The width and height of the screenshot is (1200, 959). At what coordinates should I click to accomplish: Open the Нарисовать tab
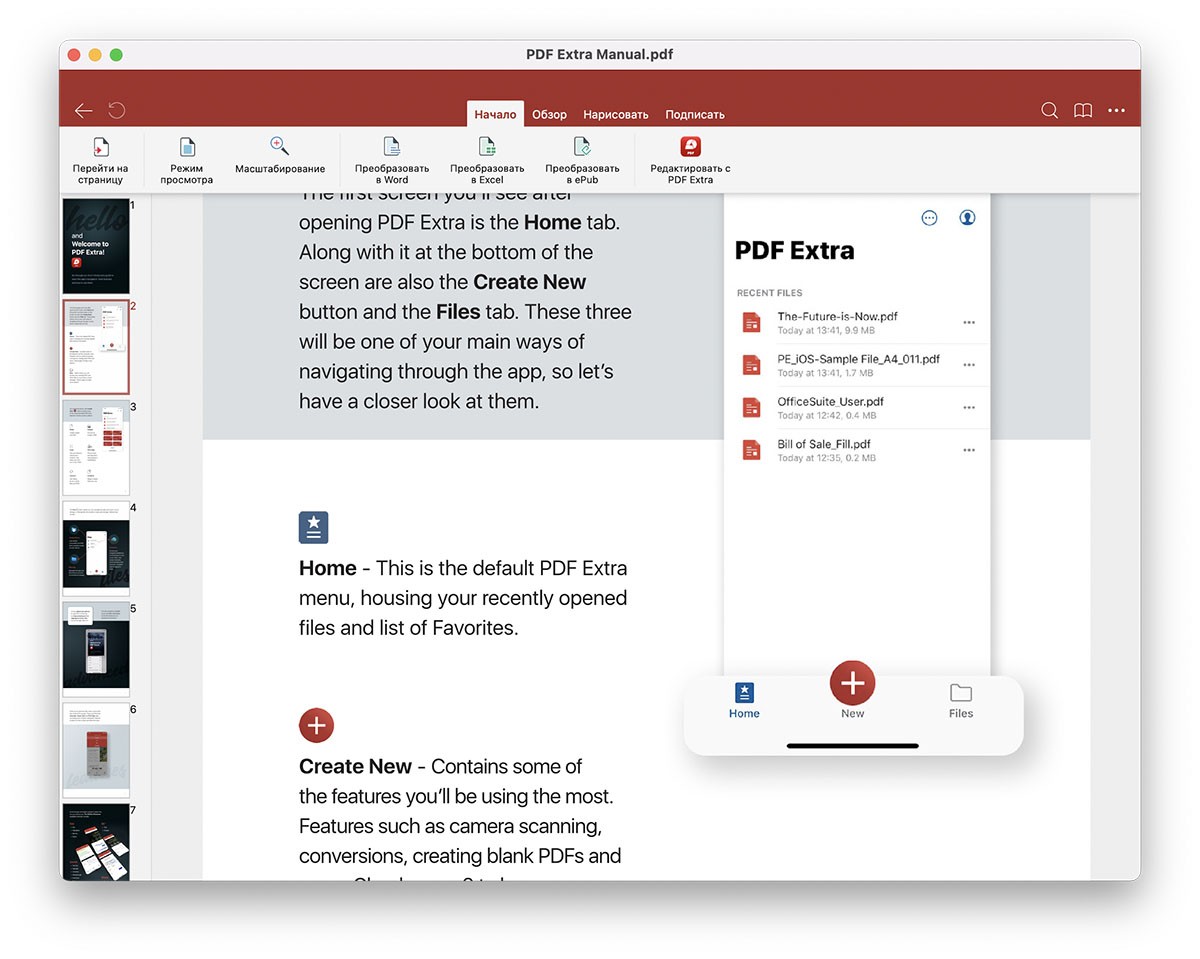click(616, 114)
